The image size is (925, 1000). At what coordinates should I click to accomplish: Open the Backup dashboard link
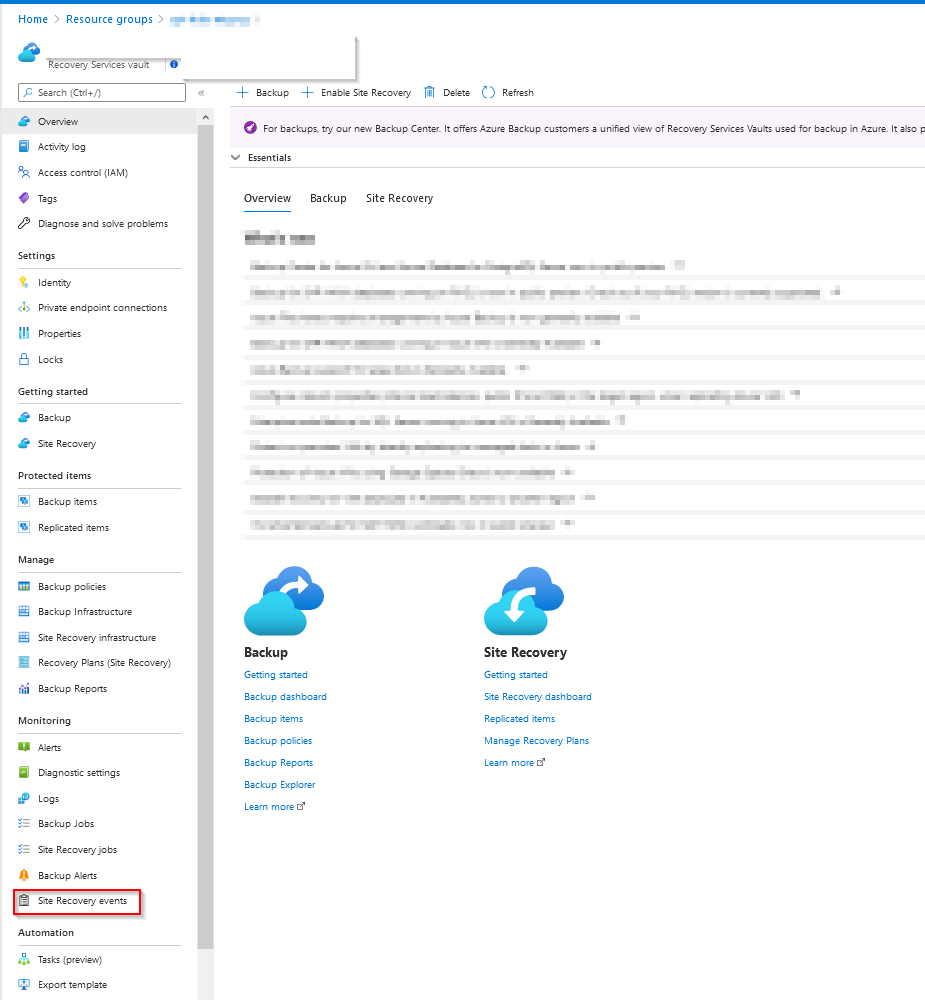[285, 696]
